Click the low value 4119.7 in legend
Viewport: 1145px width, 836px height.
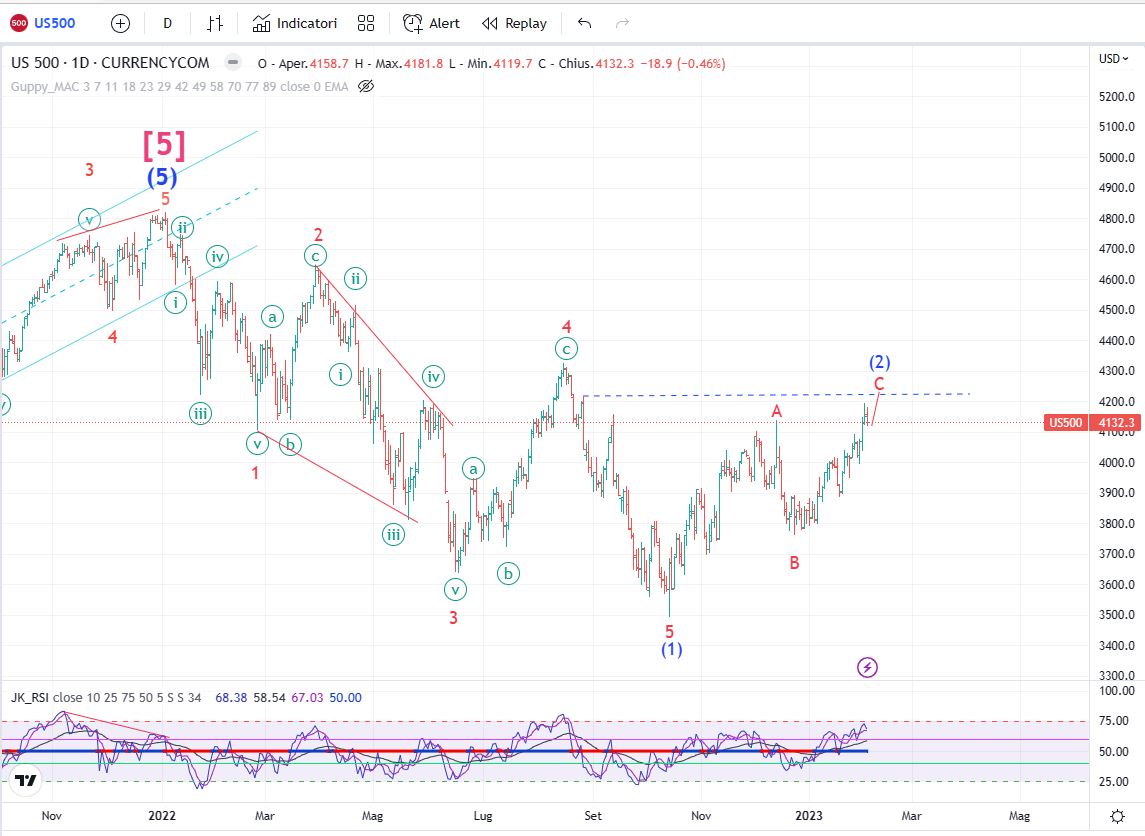(513, 64)
